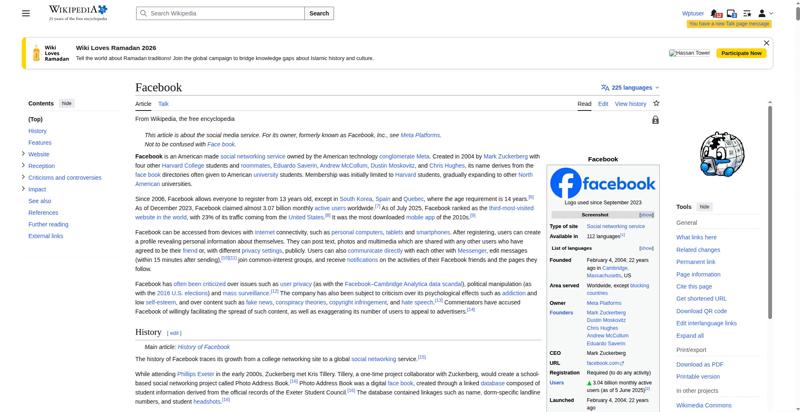Switch to the Talk tab
Viewport: 800px width, 412px height.
tap(163, 103)
